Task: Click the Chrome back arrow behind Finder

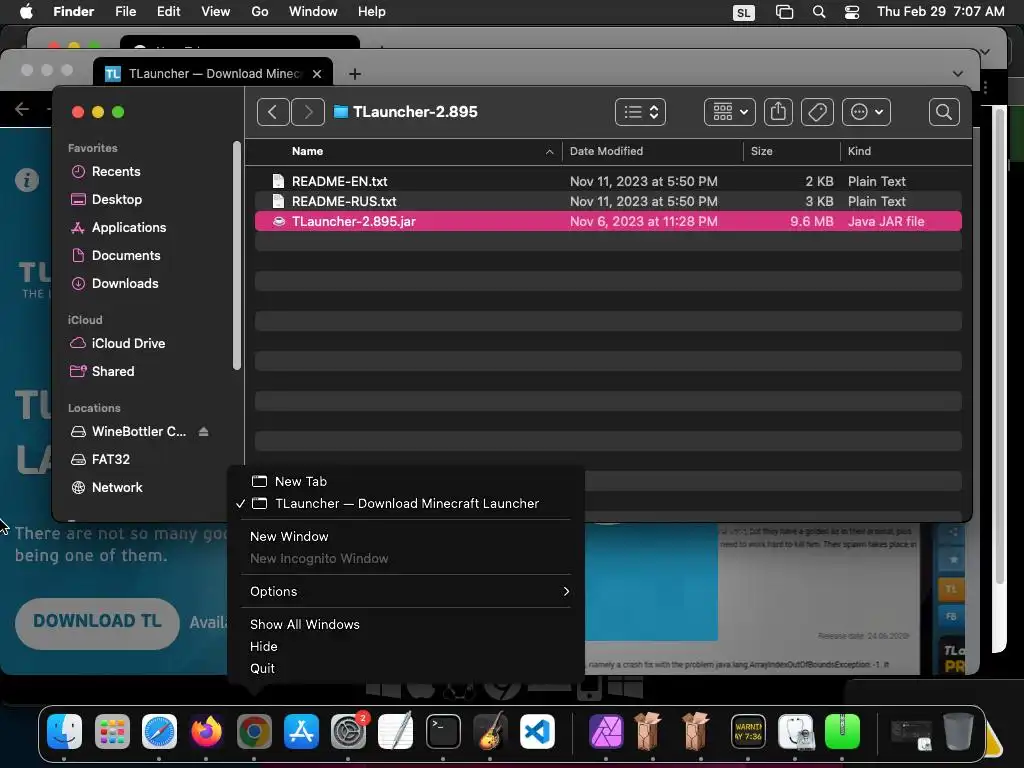Action: coord(22,109)
